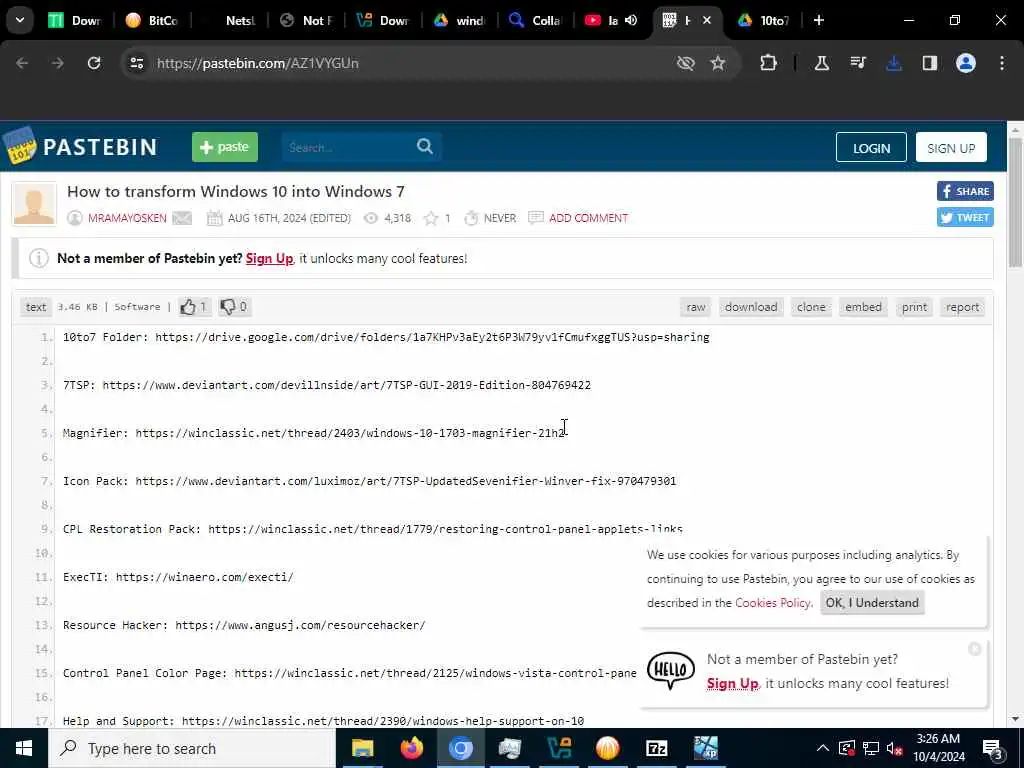Open the muted volume tray icon
The width and height of the screenshot is (1024, 768).
coord(895,748)
